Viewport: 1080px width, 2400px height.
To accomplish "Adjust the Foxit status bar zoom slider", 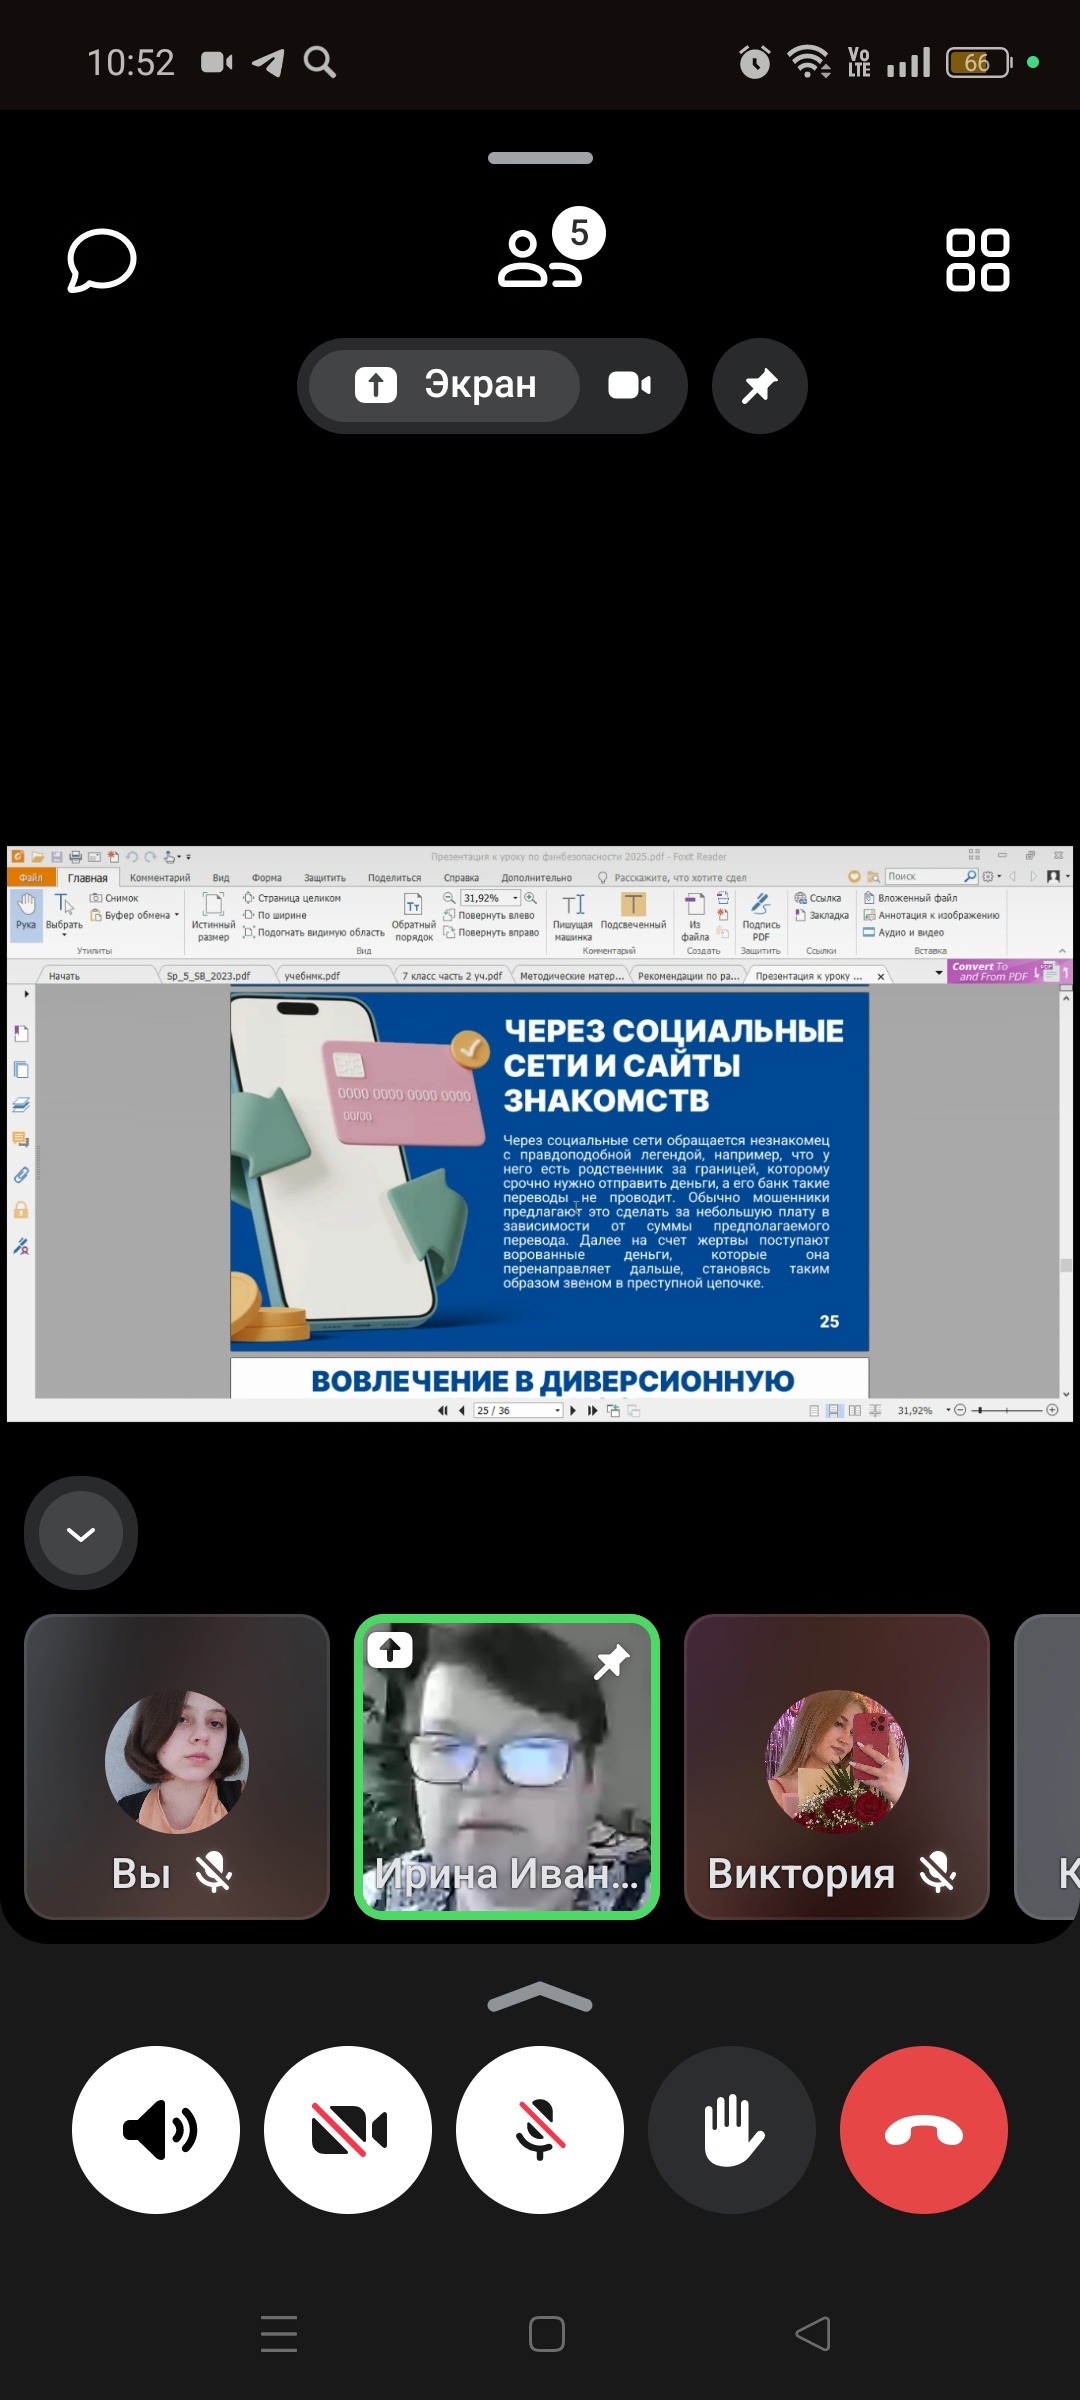I will (1006, 1410).
